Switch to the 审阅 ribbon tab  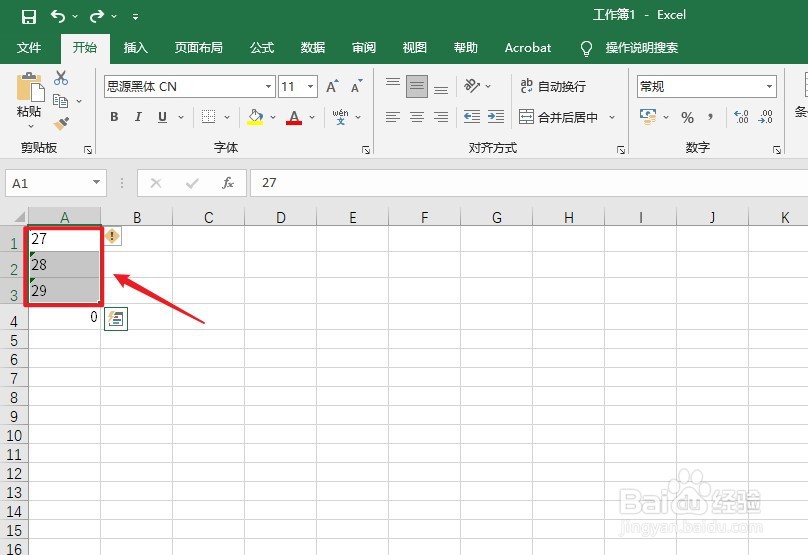pos(364,48)
